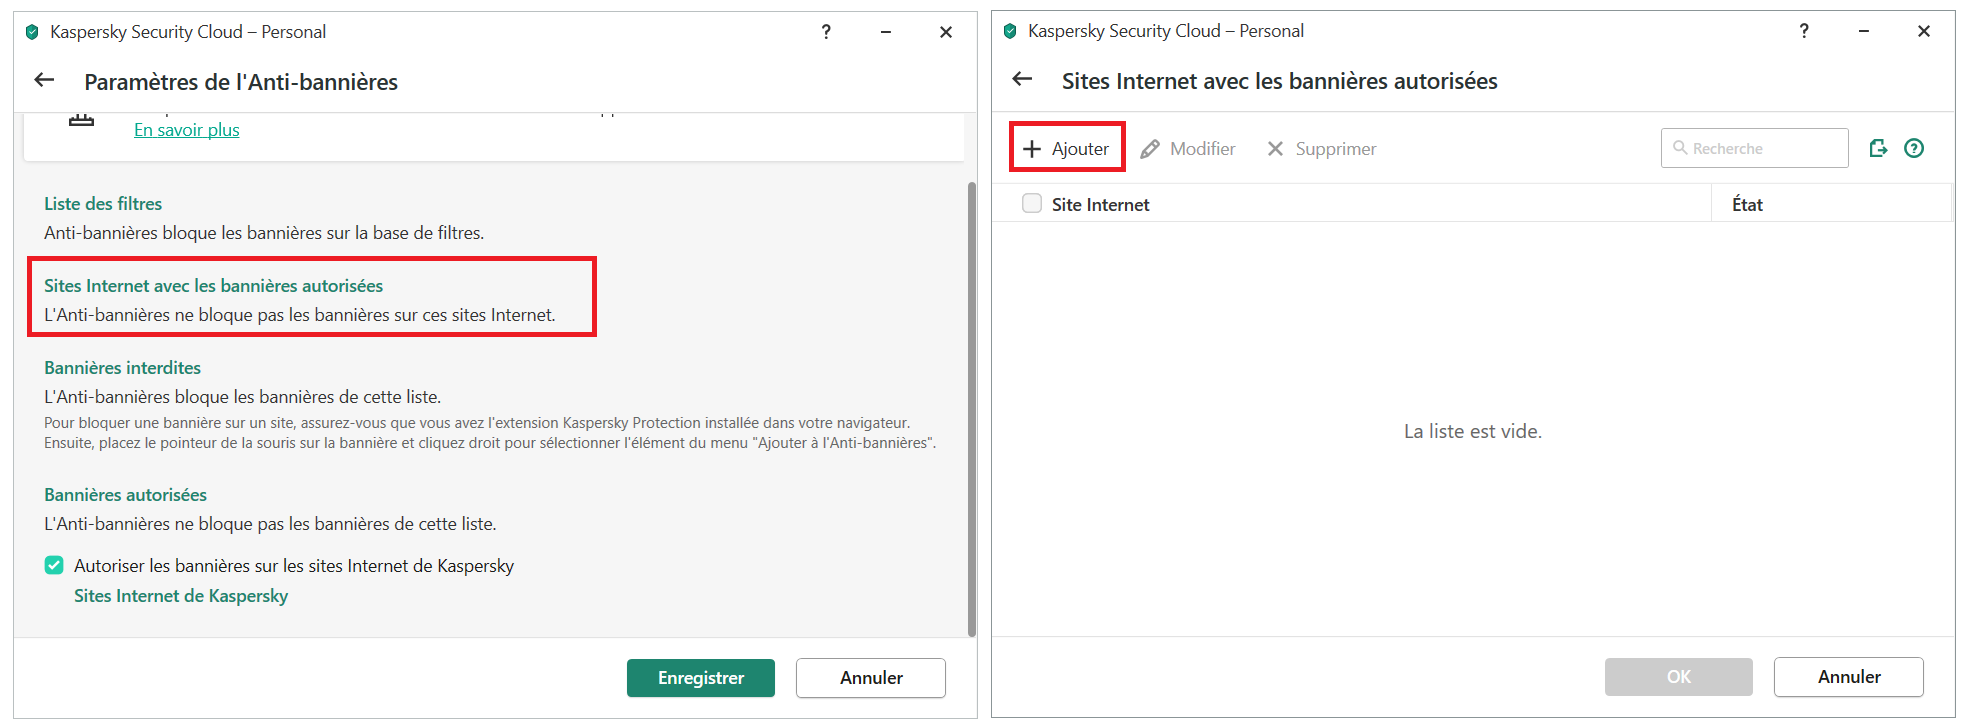The image size is (1964, 728).
Task: Open help in Sites Internet window title bar
Action: [1804, 31]
